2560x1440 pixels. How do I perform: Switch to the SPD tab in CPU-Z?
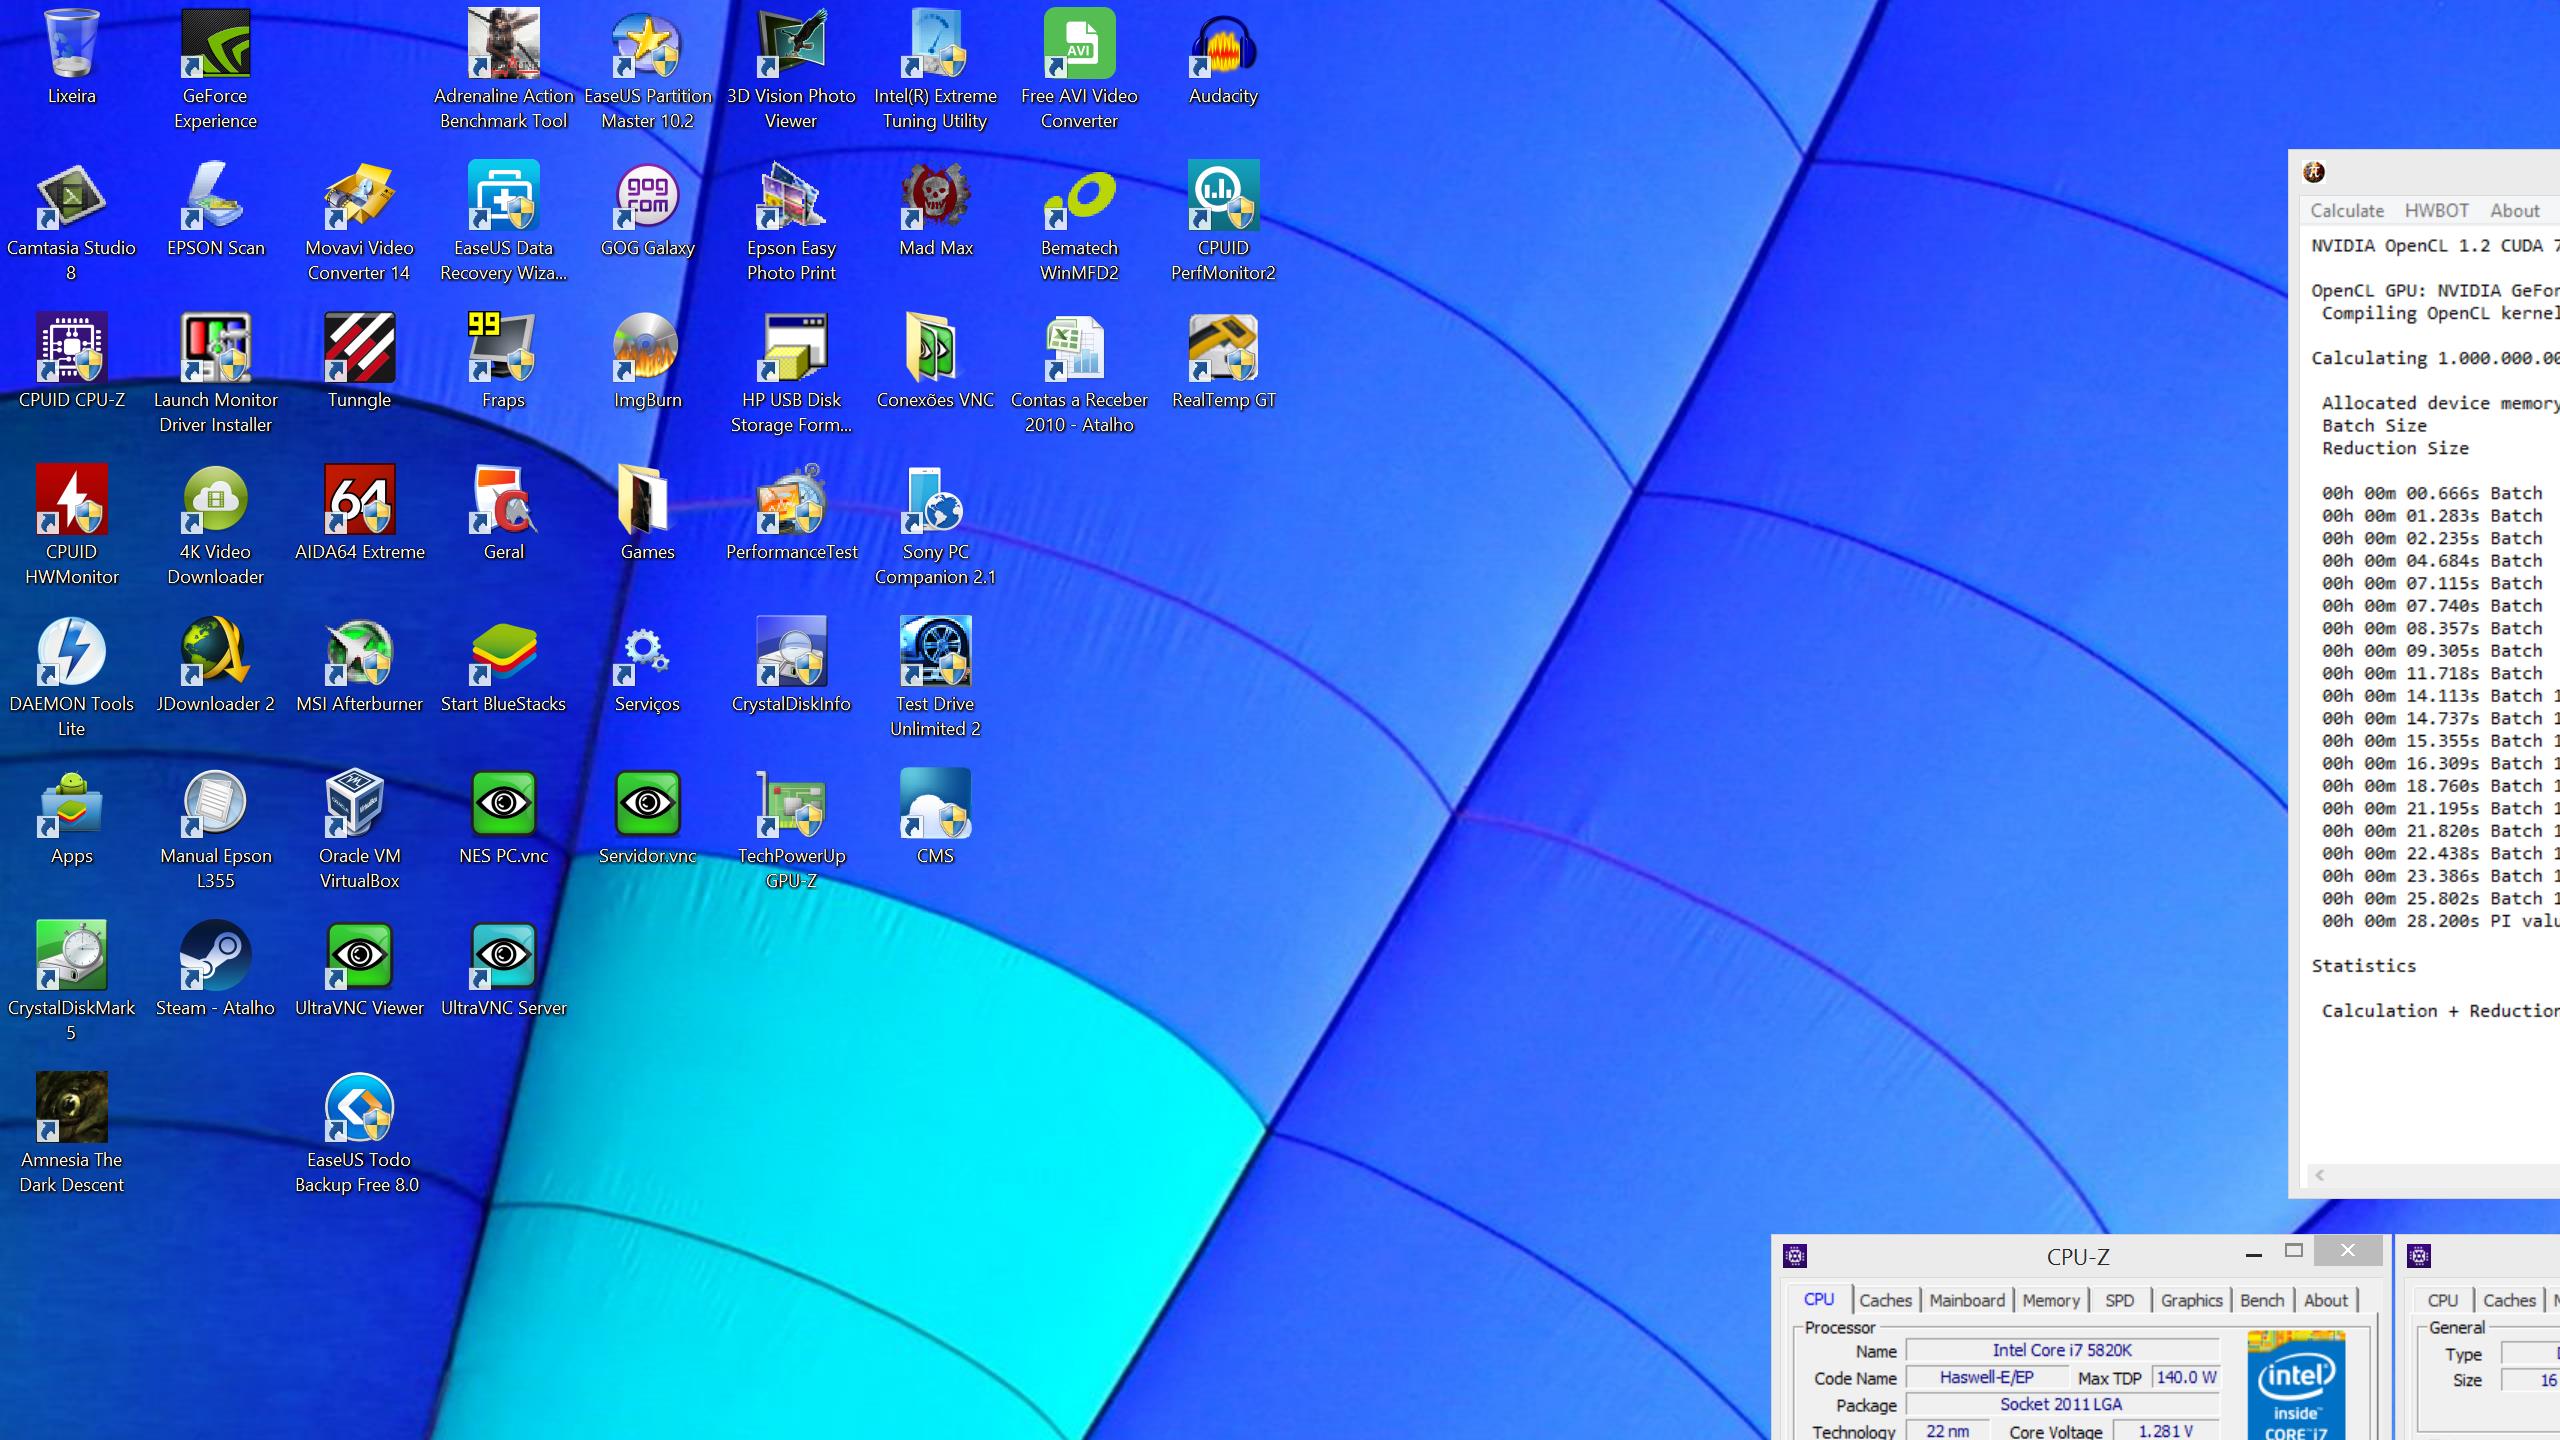click(2119, 1300)
